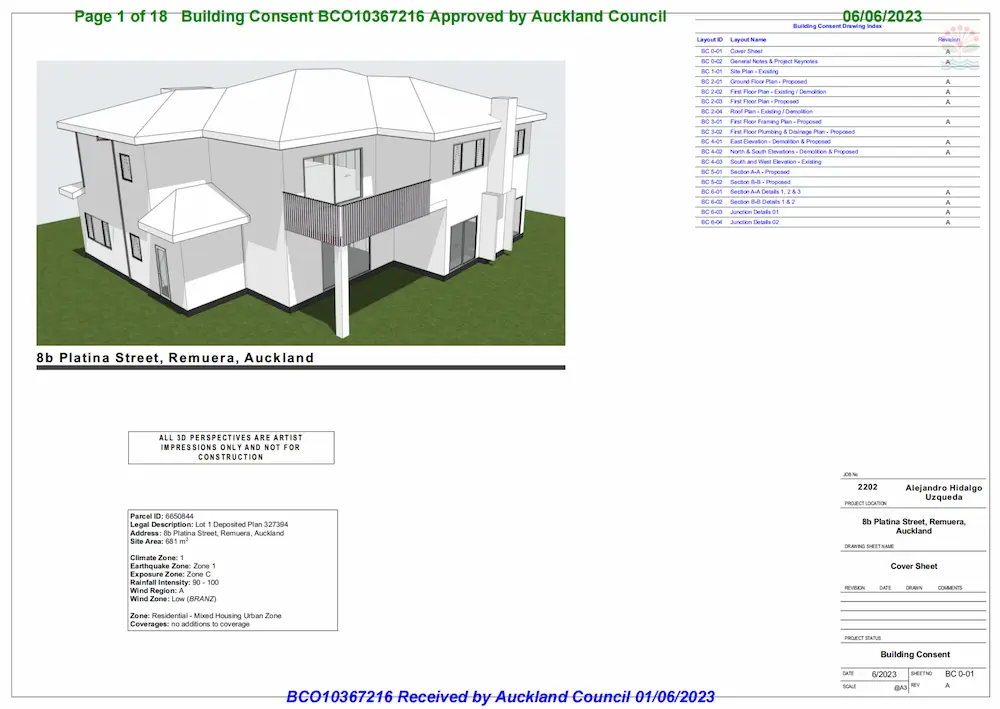The width and height of the screenshot is (1000, 709).
Task: Select 'First Floor Plan - Existing / Demolition' row
Action: (x=837, y=92)
